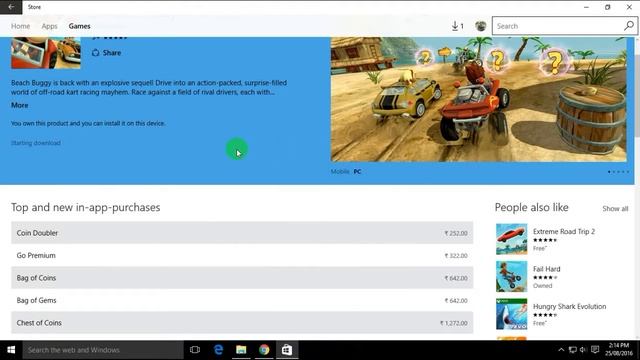Switch screenshots to PC
The image size is (640, 360).
click(x=357, y=171)
